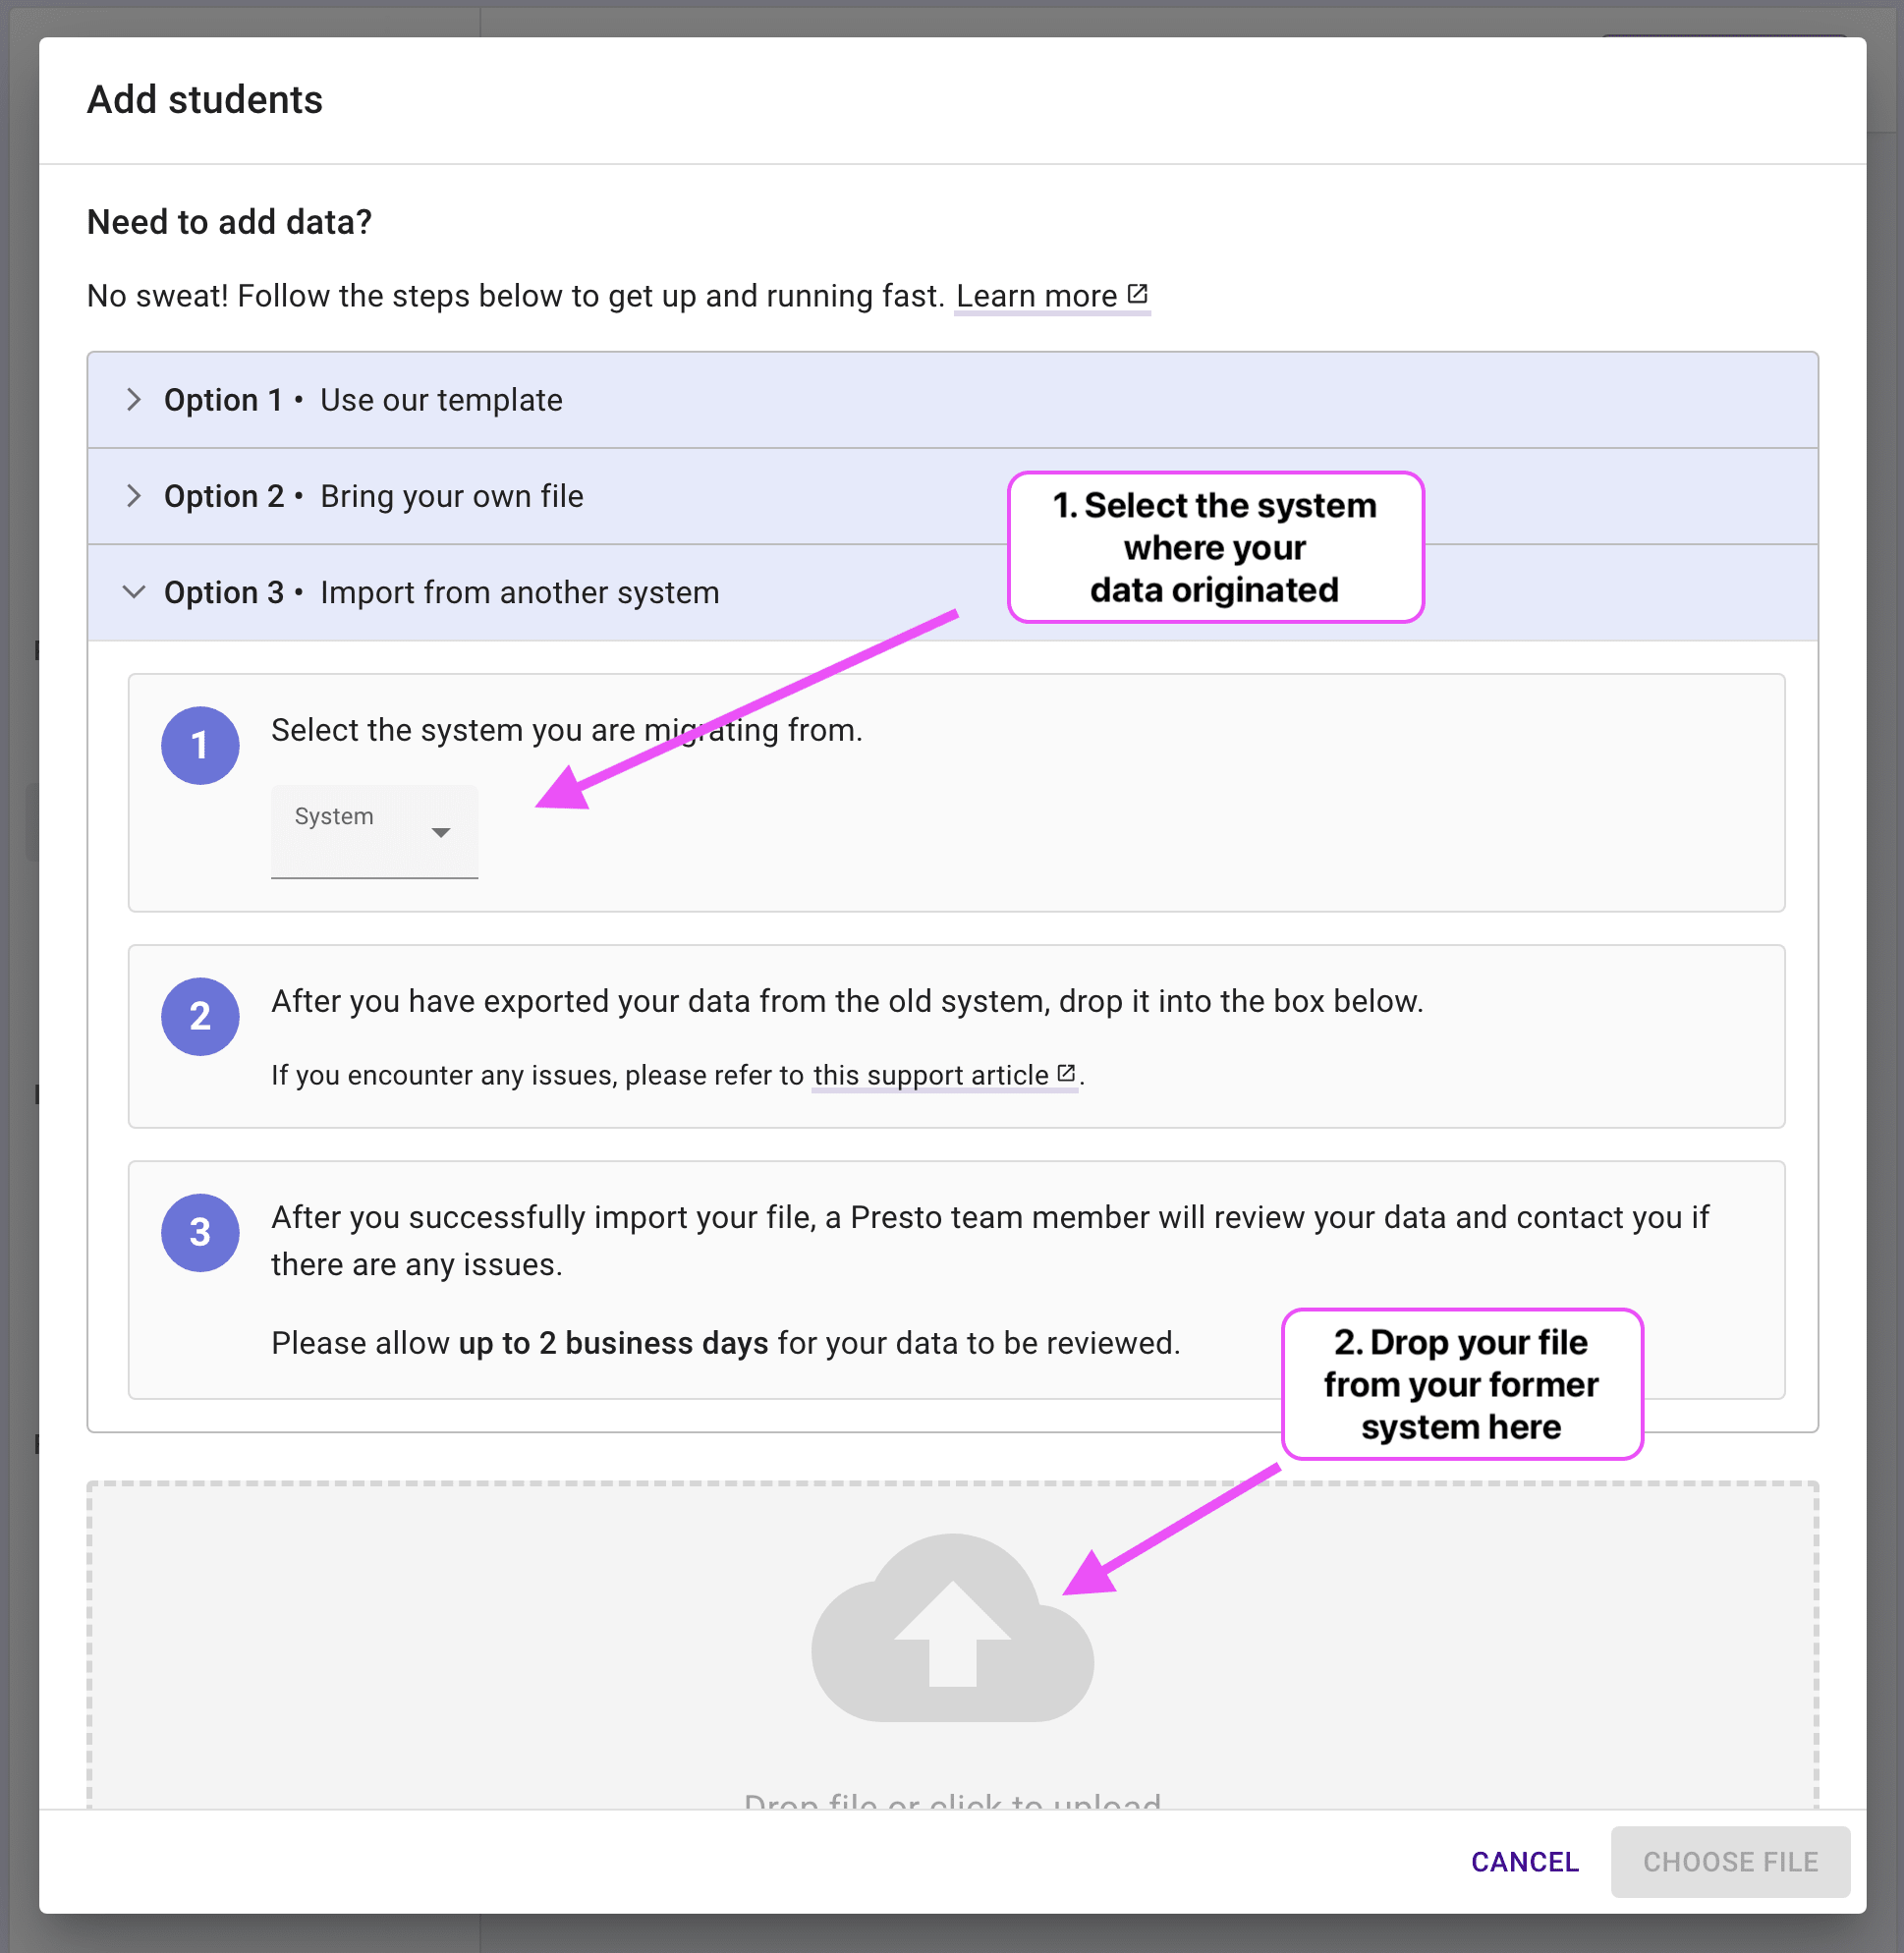This screenshot has height=1953, width=1904.
Task: Click Drop file or click to upload text
Action: [952, 1800]
